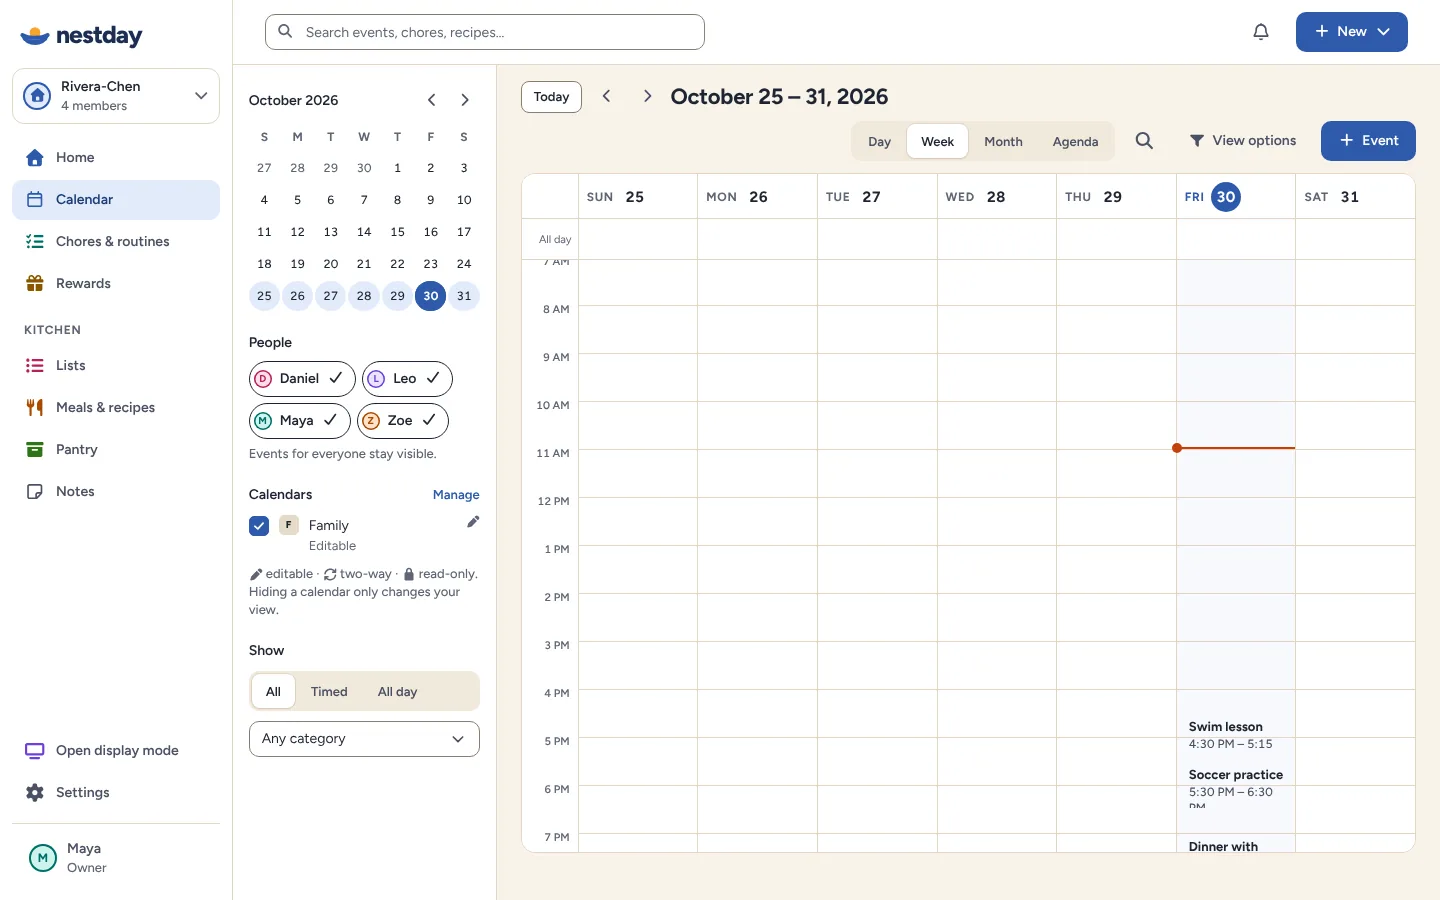Screen dimensions: 1440x900
Task: Open Home from the sidebar
Action: 116,158
